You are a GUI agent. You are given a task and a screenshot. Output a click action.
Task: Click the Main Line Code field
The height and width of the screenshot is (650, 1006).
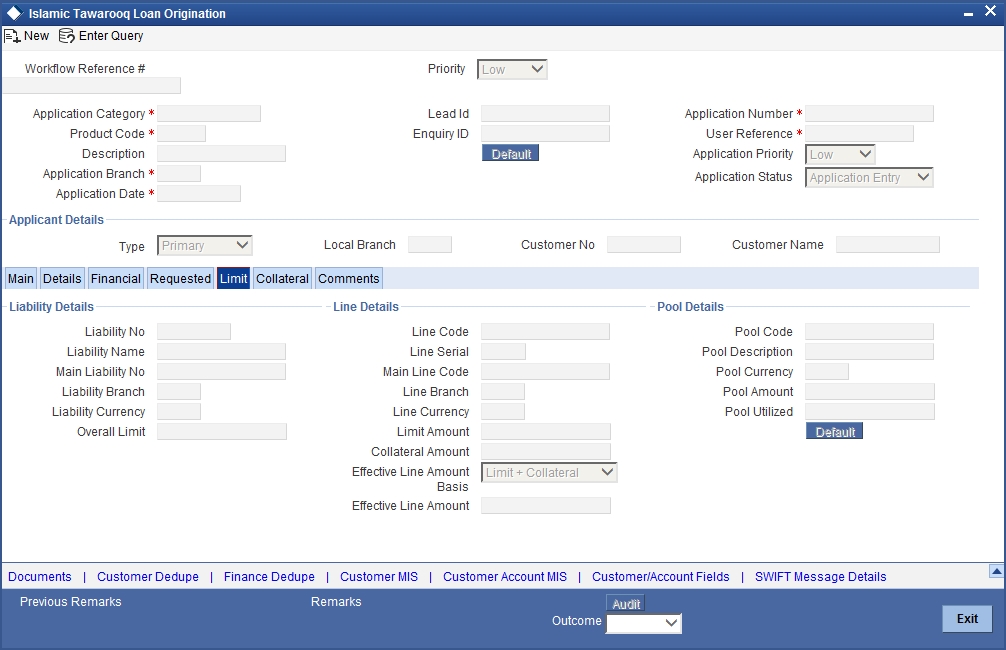pos(545,372)
